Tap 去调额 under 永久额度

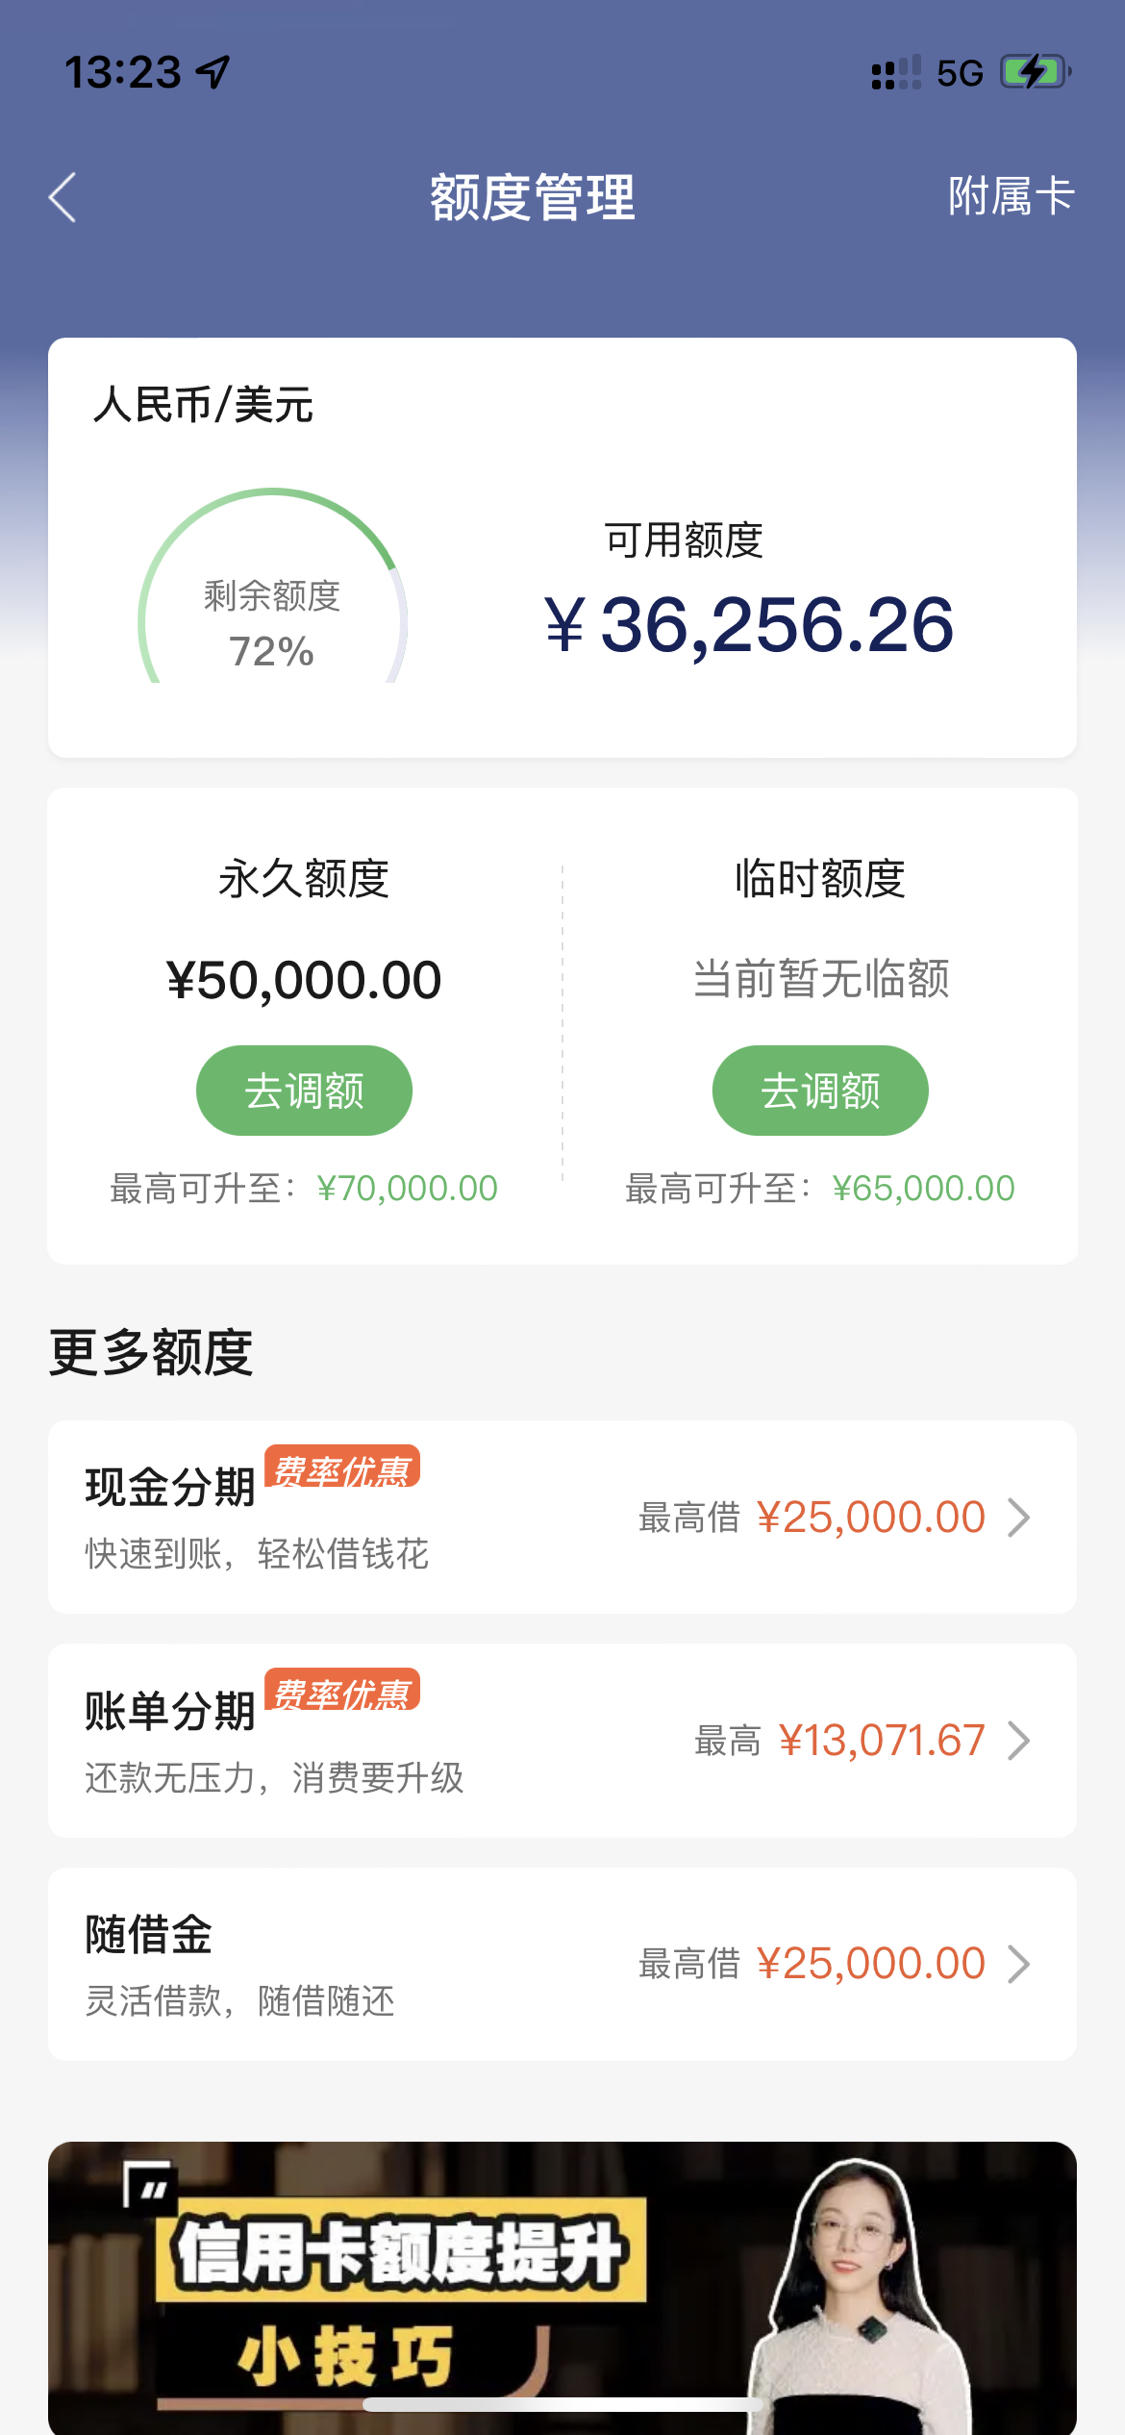(x=304, y=1090)
